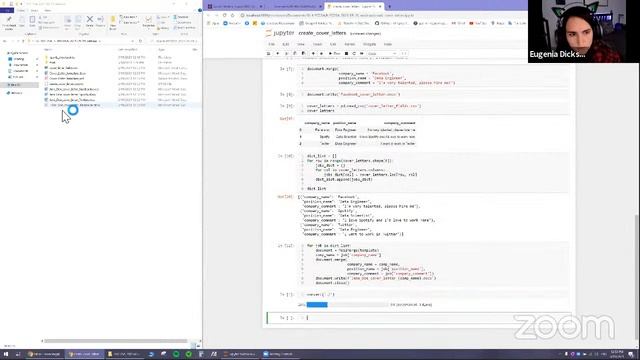Go up one folder in Explorer
Viewport: 640px width, 360px height.
tap(24, 41)
